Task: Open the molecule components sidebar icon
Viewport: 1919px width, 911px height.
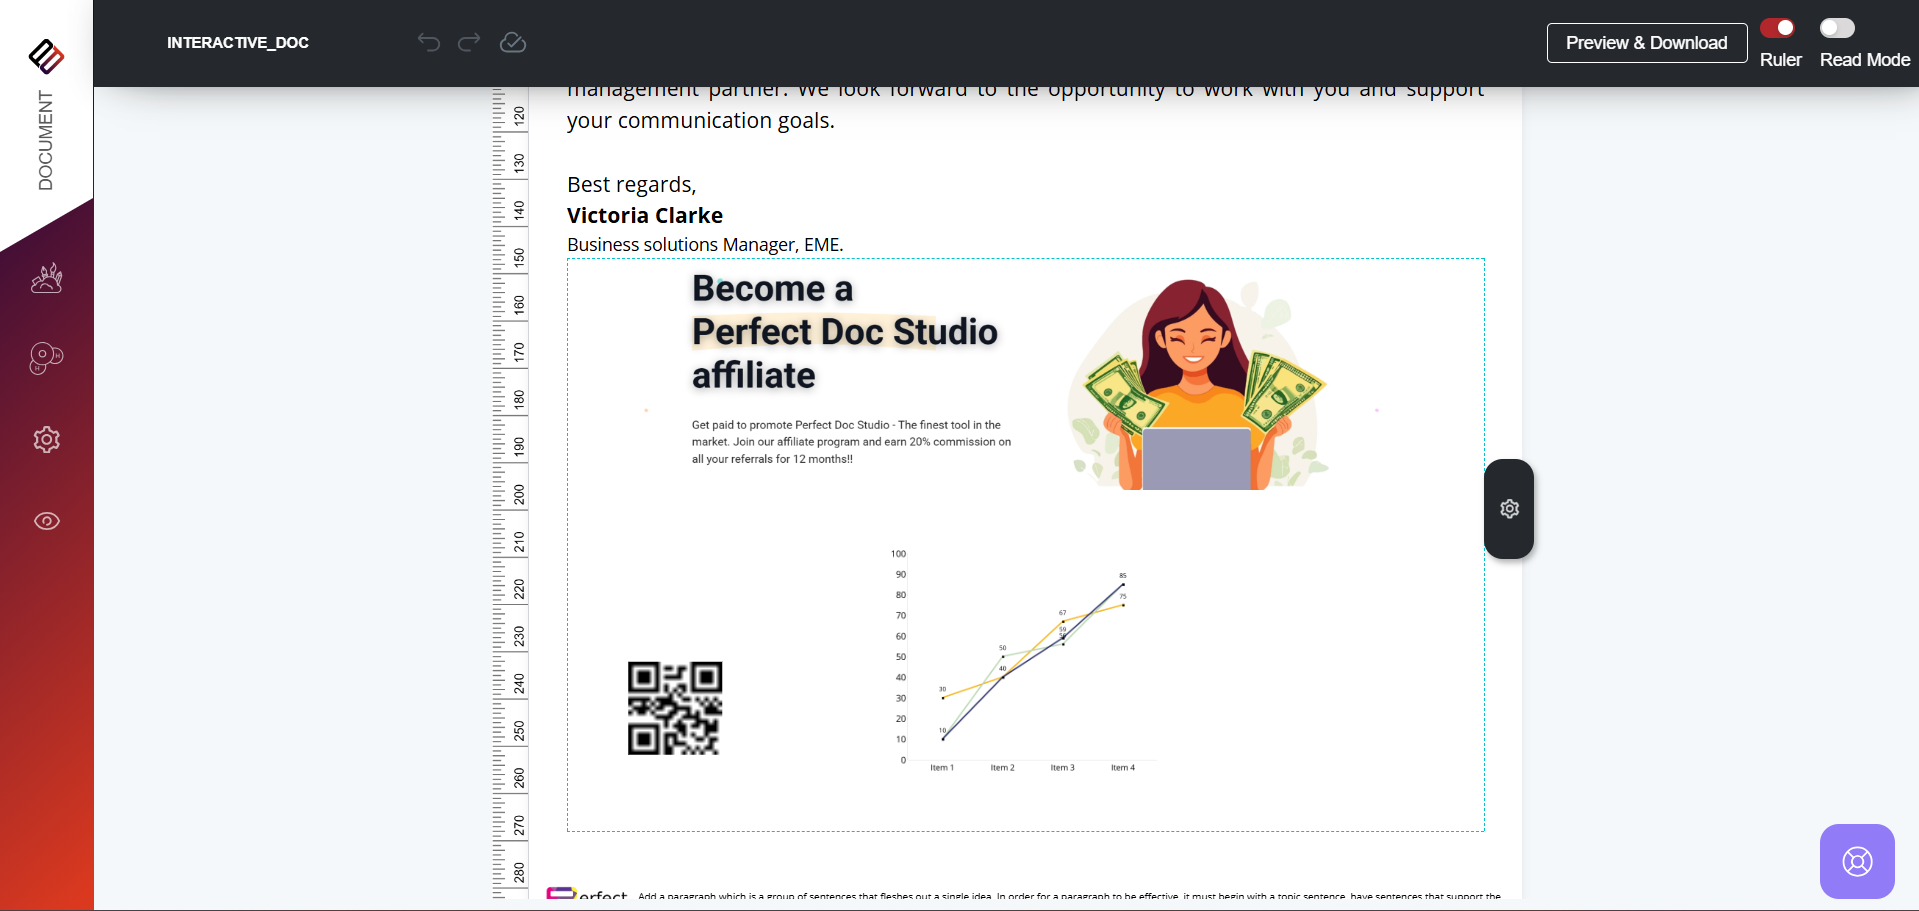Action: pos(47,357)
